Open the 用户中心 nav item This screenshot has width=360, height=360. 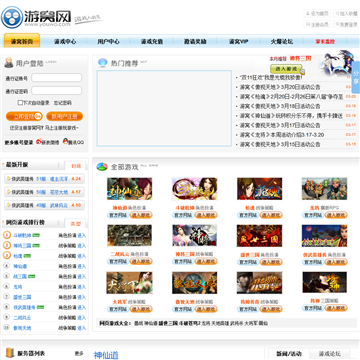[108, 42]
